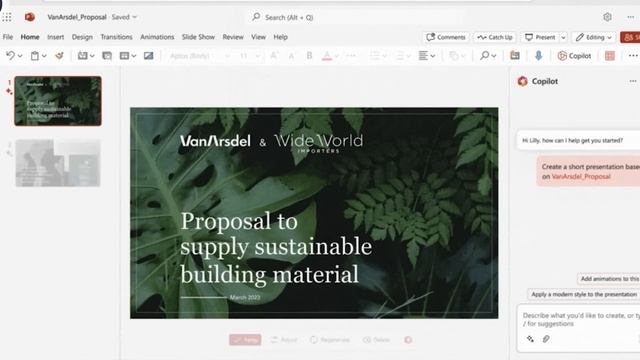Expand the Undo dropdown arrow

(x=20, y=56)
